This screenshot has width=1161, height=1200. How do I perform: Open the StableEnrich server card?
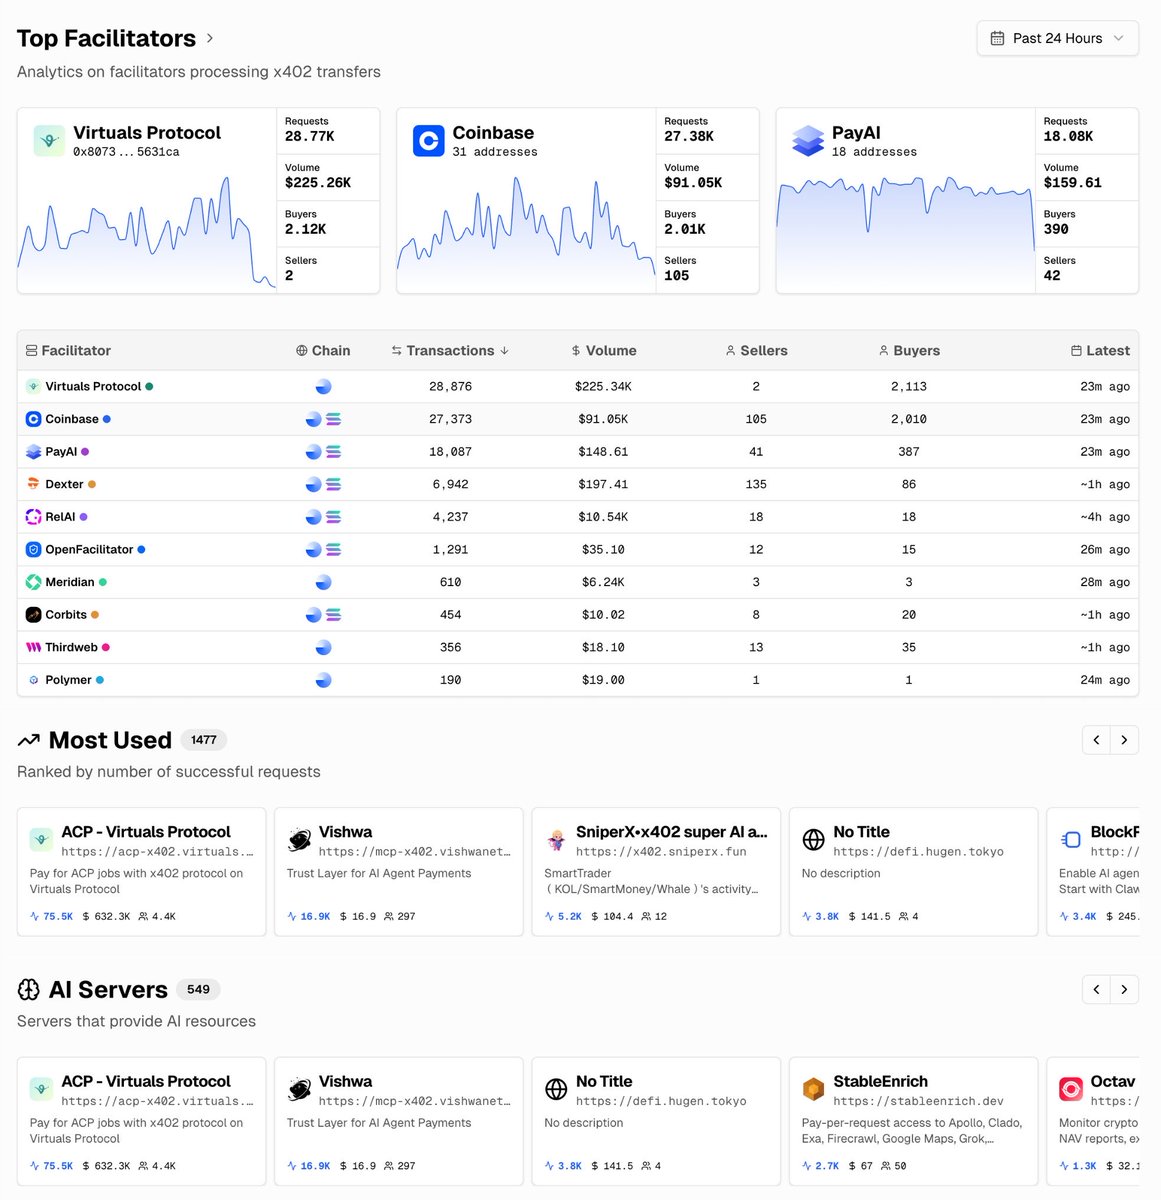[913, 1121]
